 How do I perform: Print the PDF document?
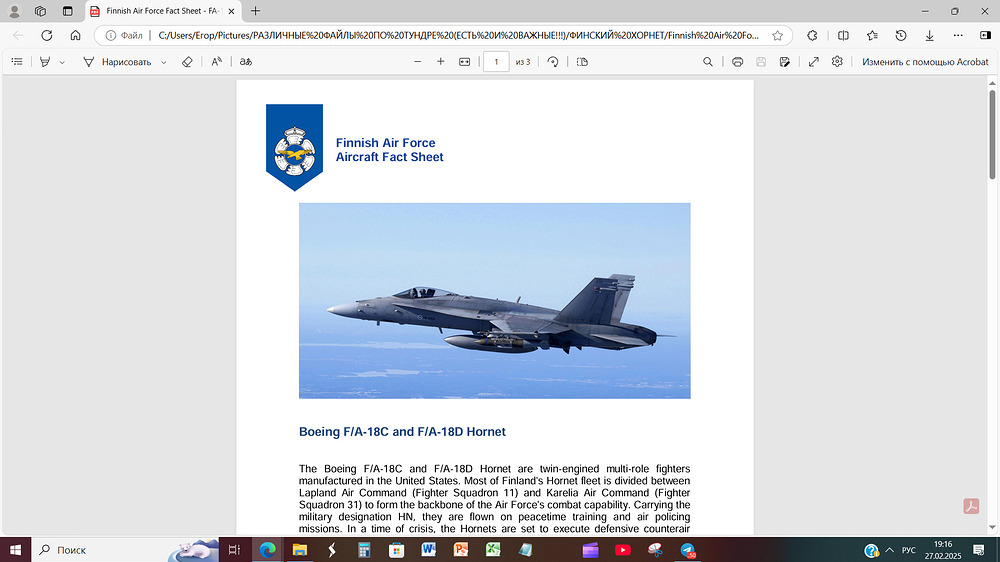coord(737,62)
